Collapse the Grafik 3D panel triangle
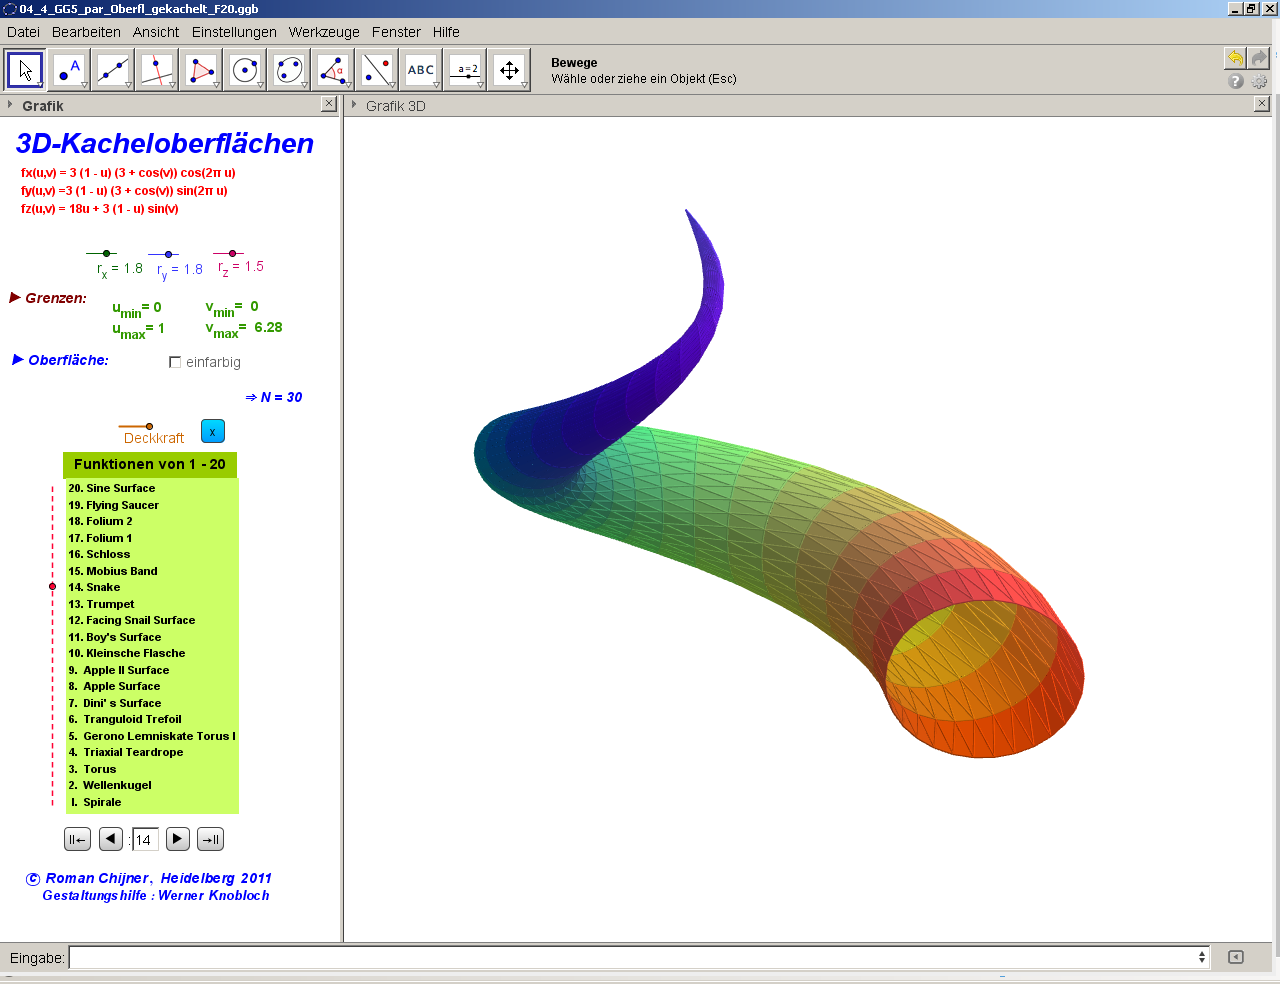Image resolution: width=1280 pixels, height=984 pixels. pos(354,105)
